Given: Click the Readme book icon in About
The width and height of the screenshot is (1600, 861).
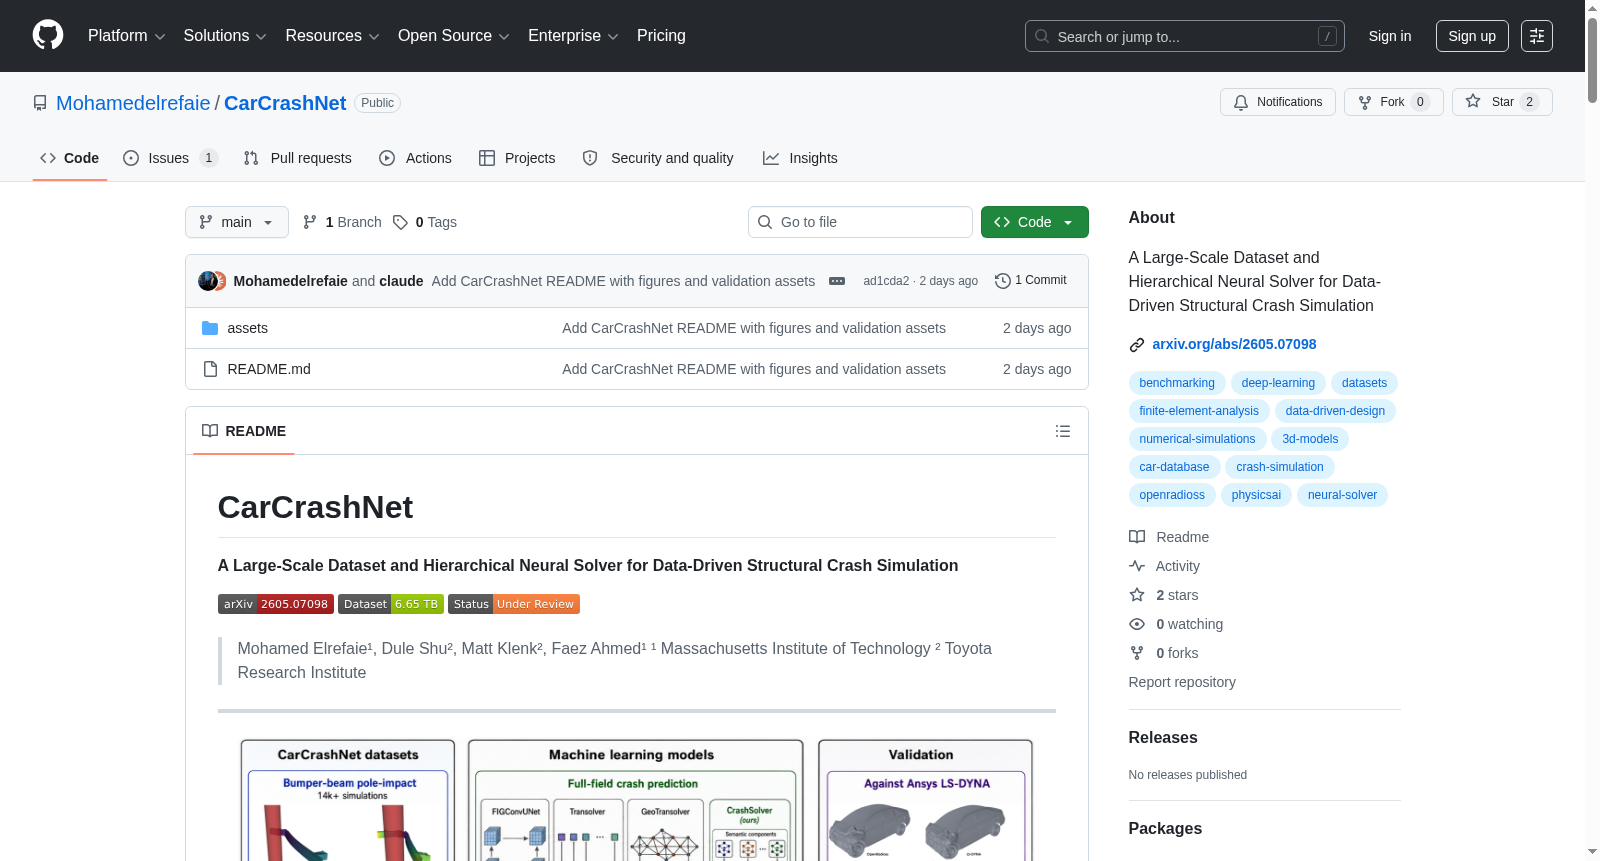Looking at the screenshot, I should click(1137, 537).
